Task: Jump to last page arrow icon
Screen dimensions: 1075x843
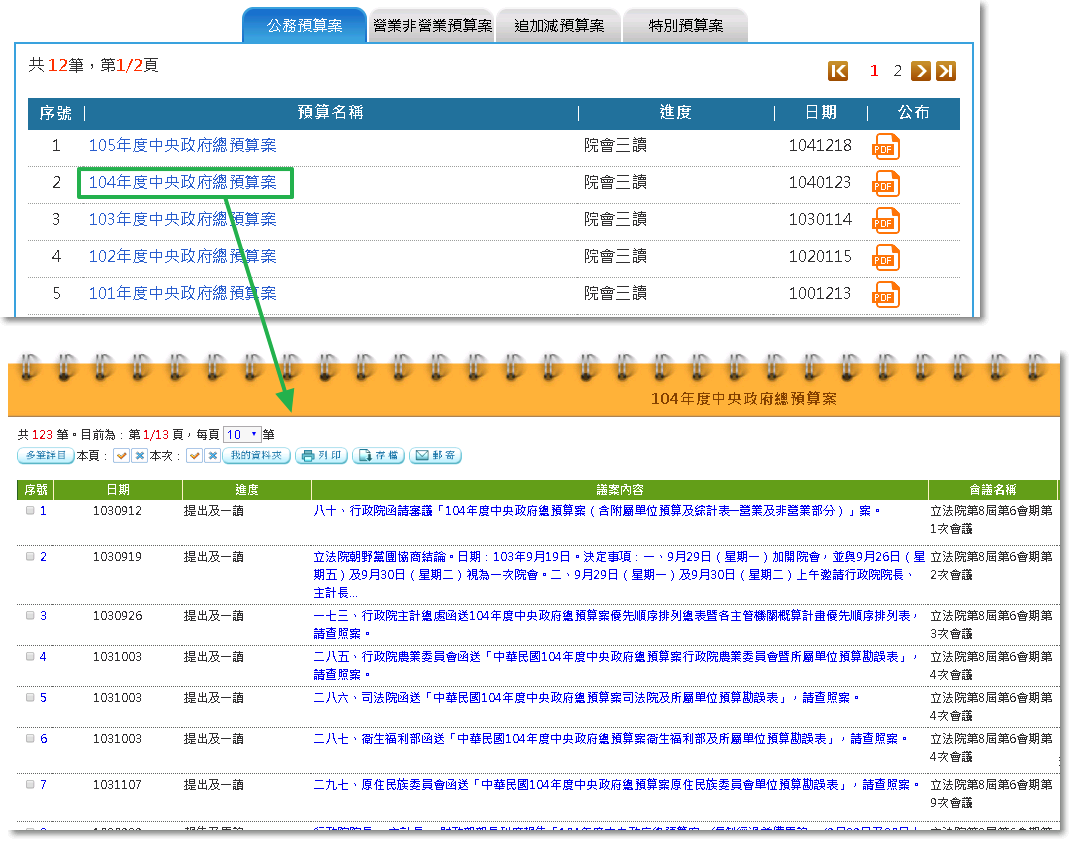Action: (x=945, y=70)
